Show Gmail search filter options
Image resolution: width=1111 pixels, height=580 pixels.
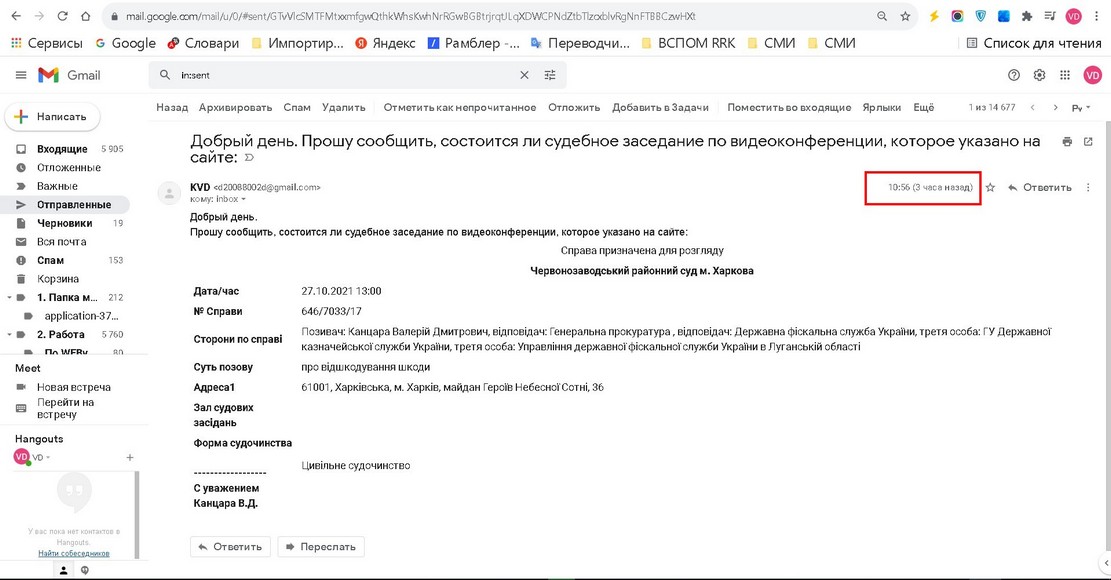(550, 75)
